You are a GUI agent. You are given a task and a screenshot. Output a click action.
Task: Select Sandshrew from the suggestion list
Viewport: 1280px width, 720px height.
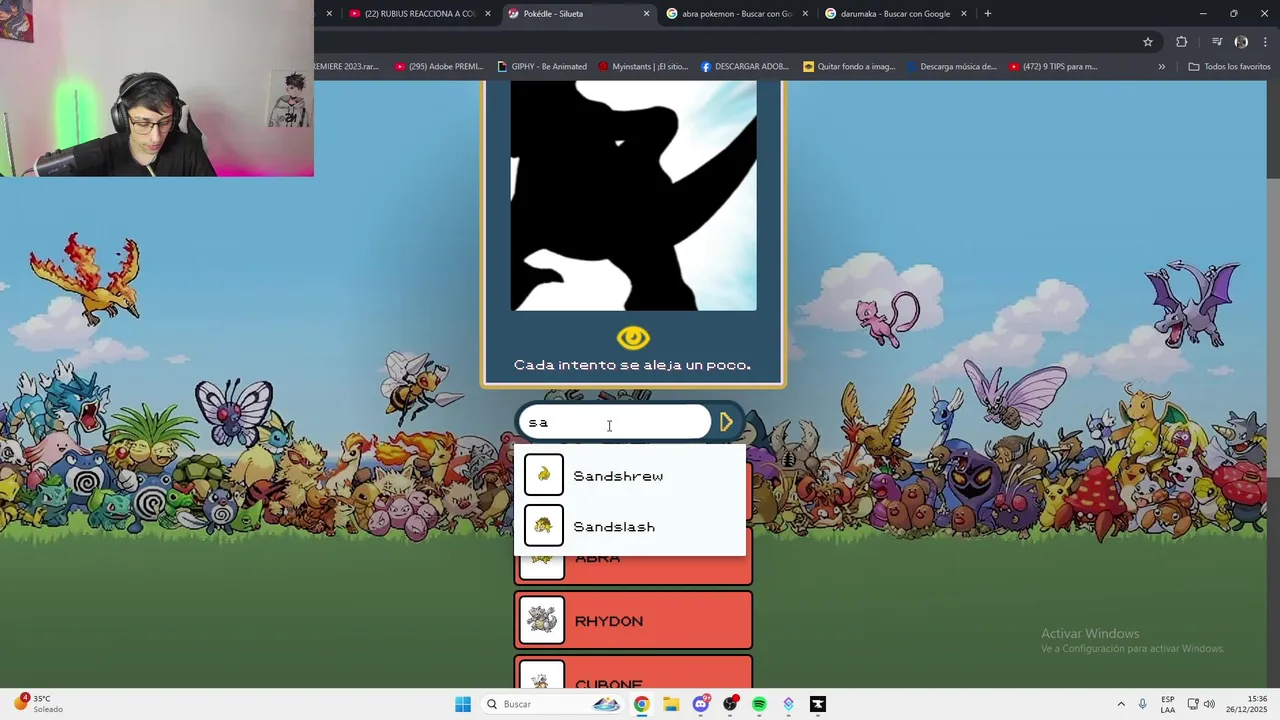[x=630, y=475]
